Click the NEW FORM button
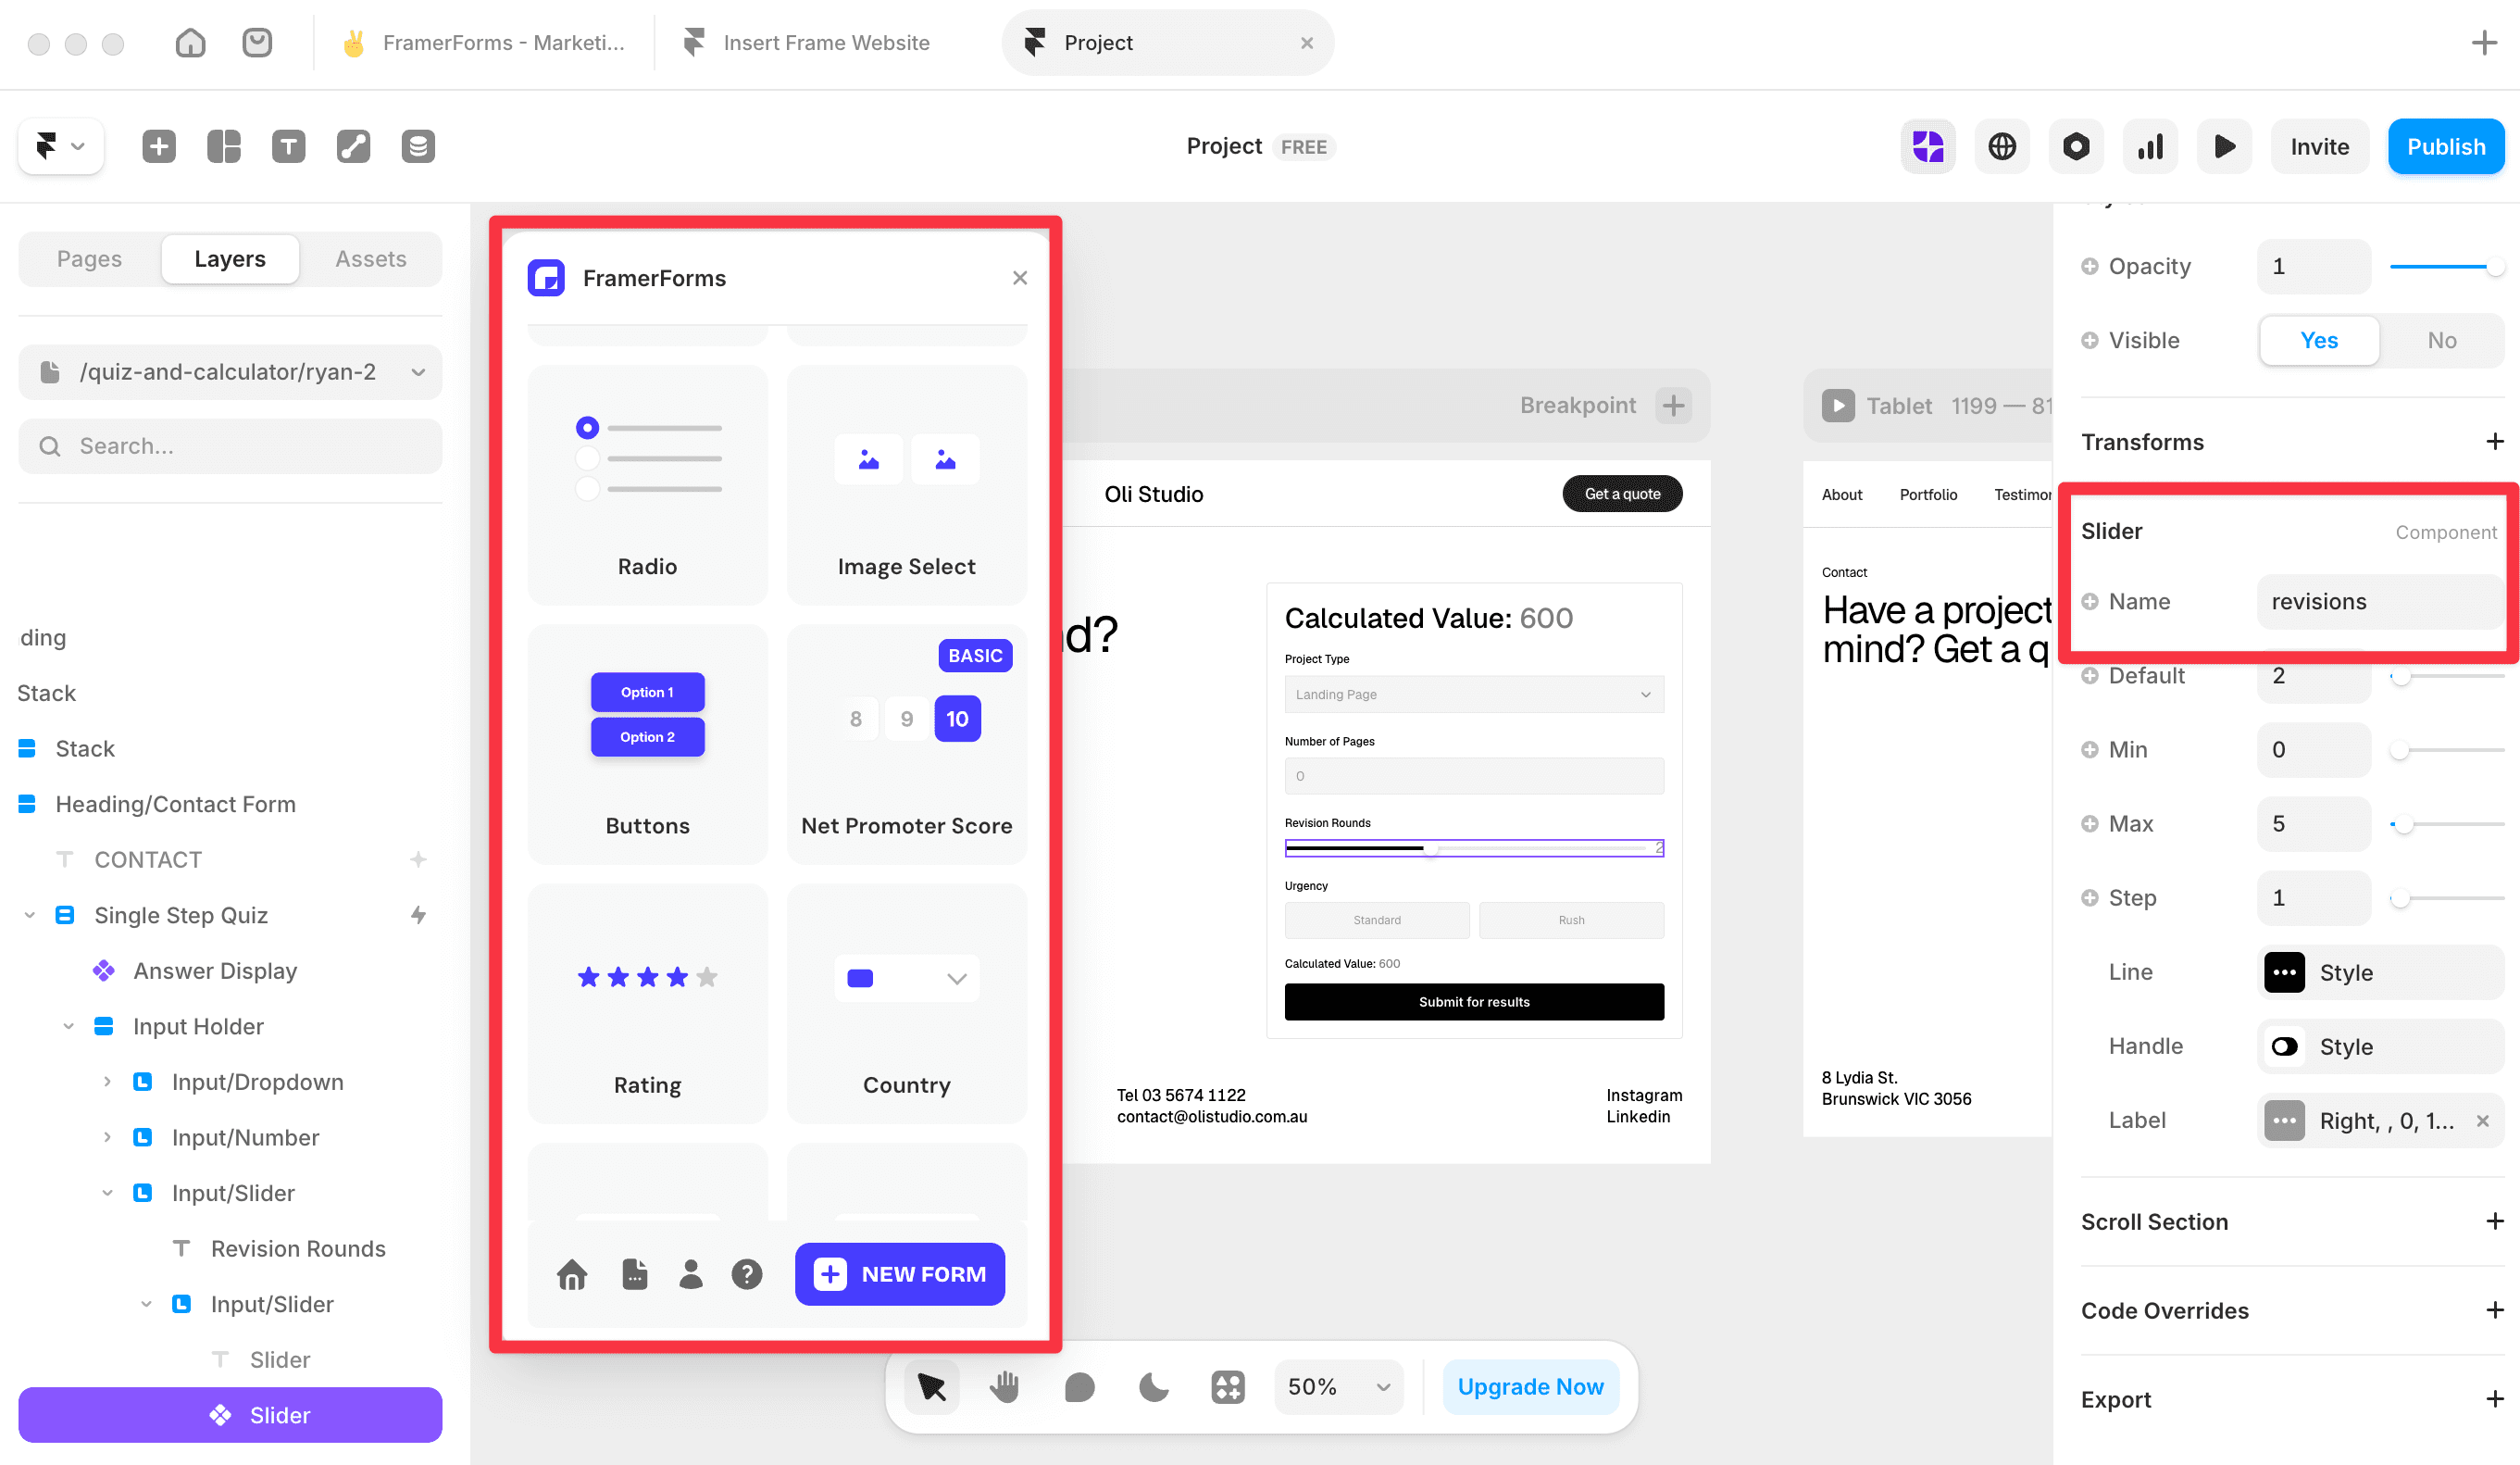2520x1465 pixels. point(900,1273)
